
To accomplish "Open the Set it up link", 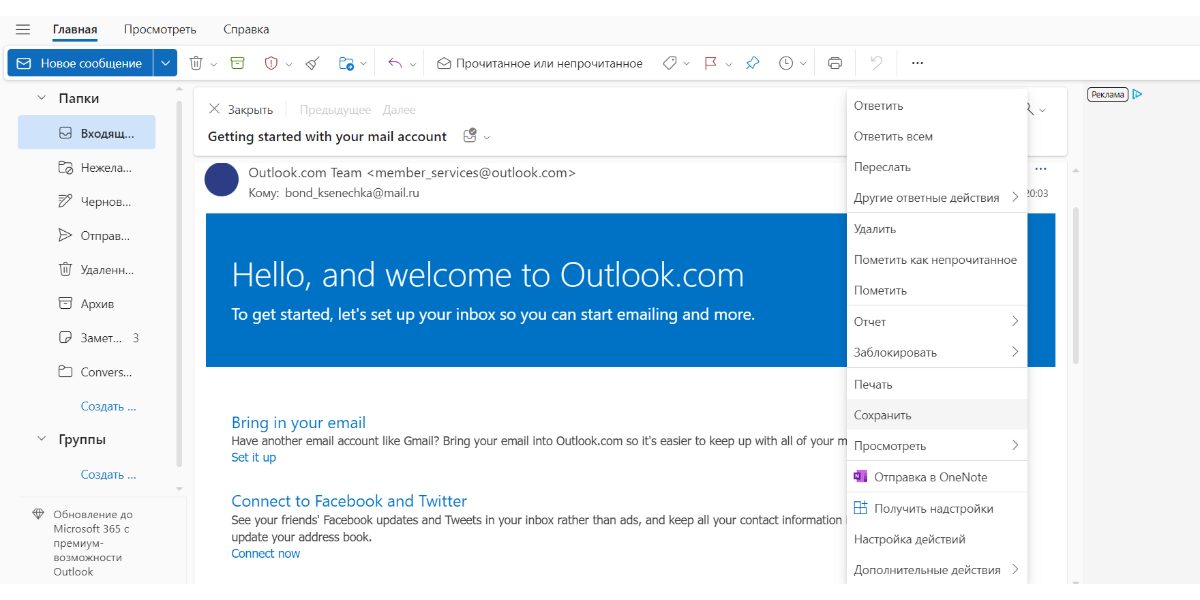I will (x=253, y=457).
